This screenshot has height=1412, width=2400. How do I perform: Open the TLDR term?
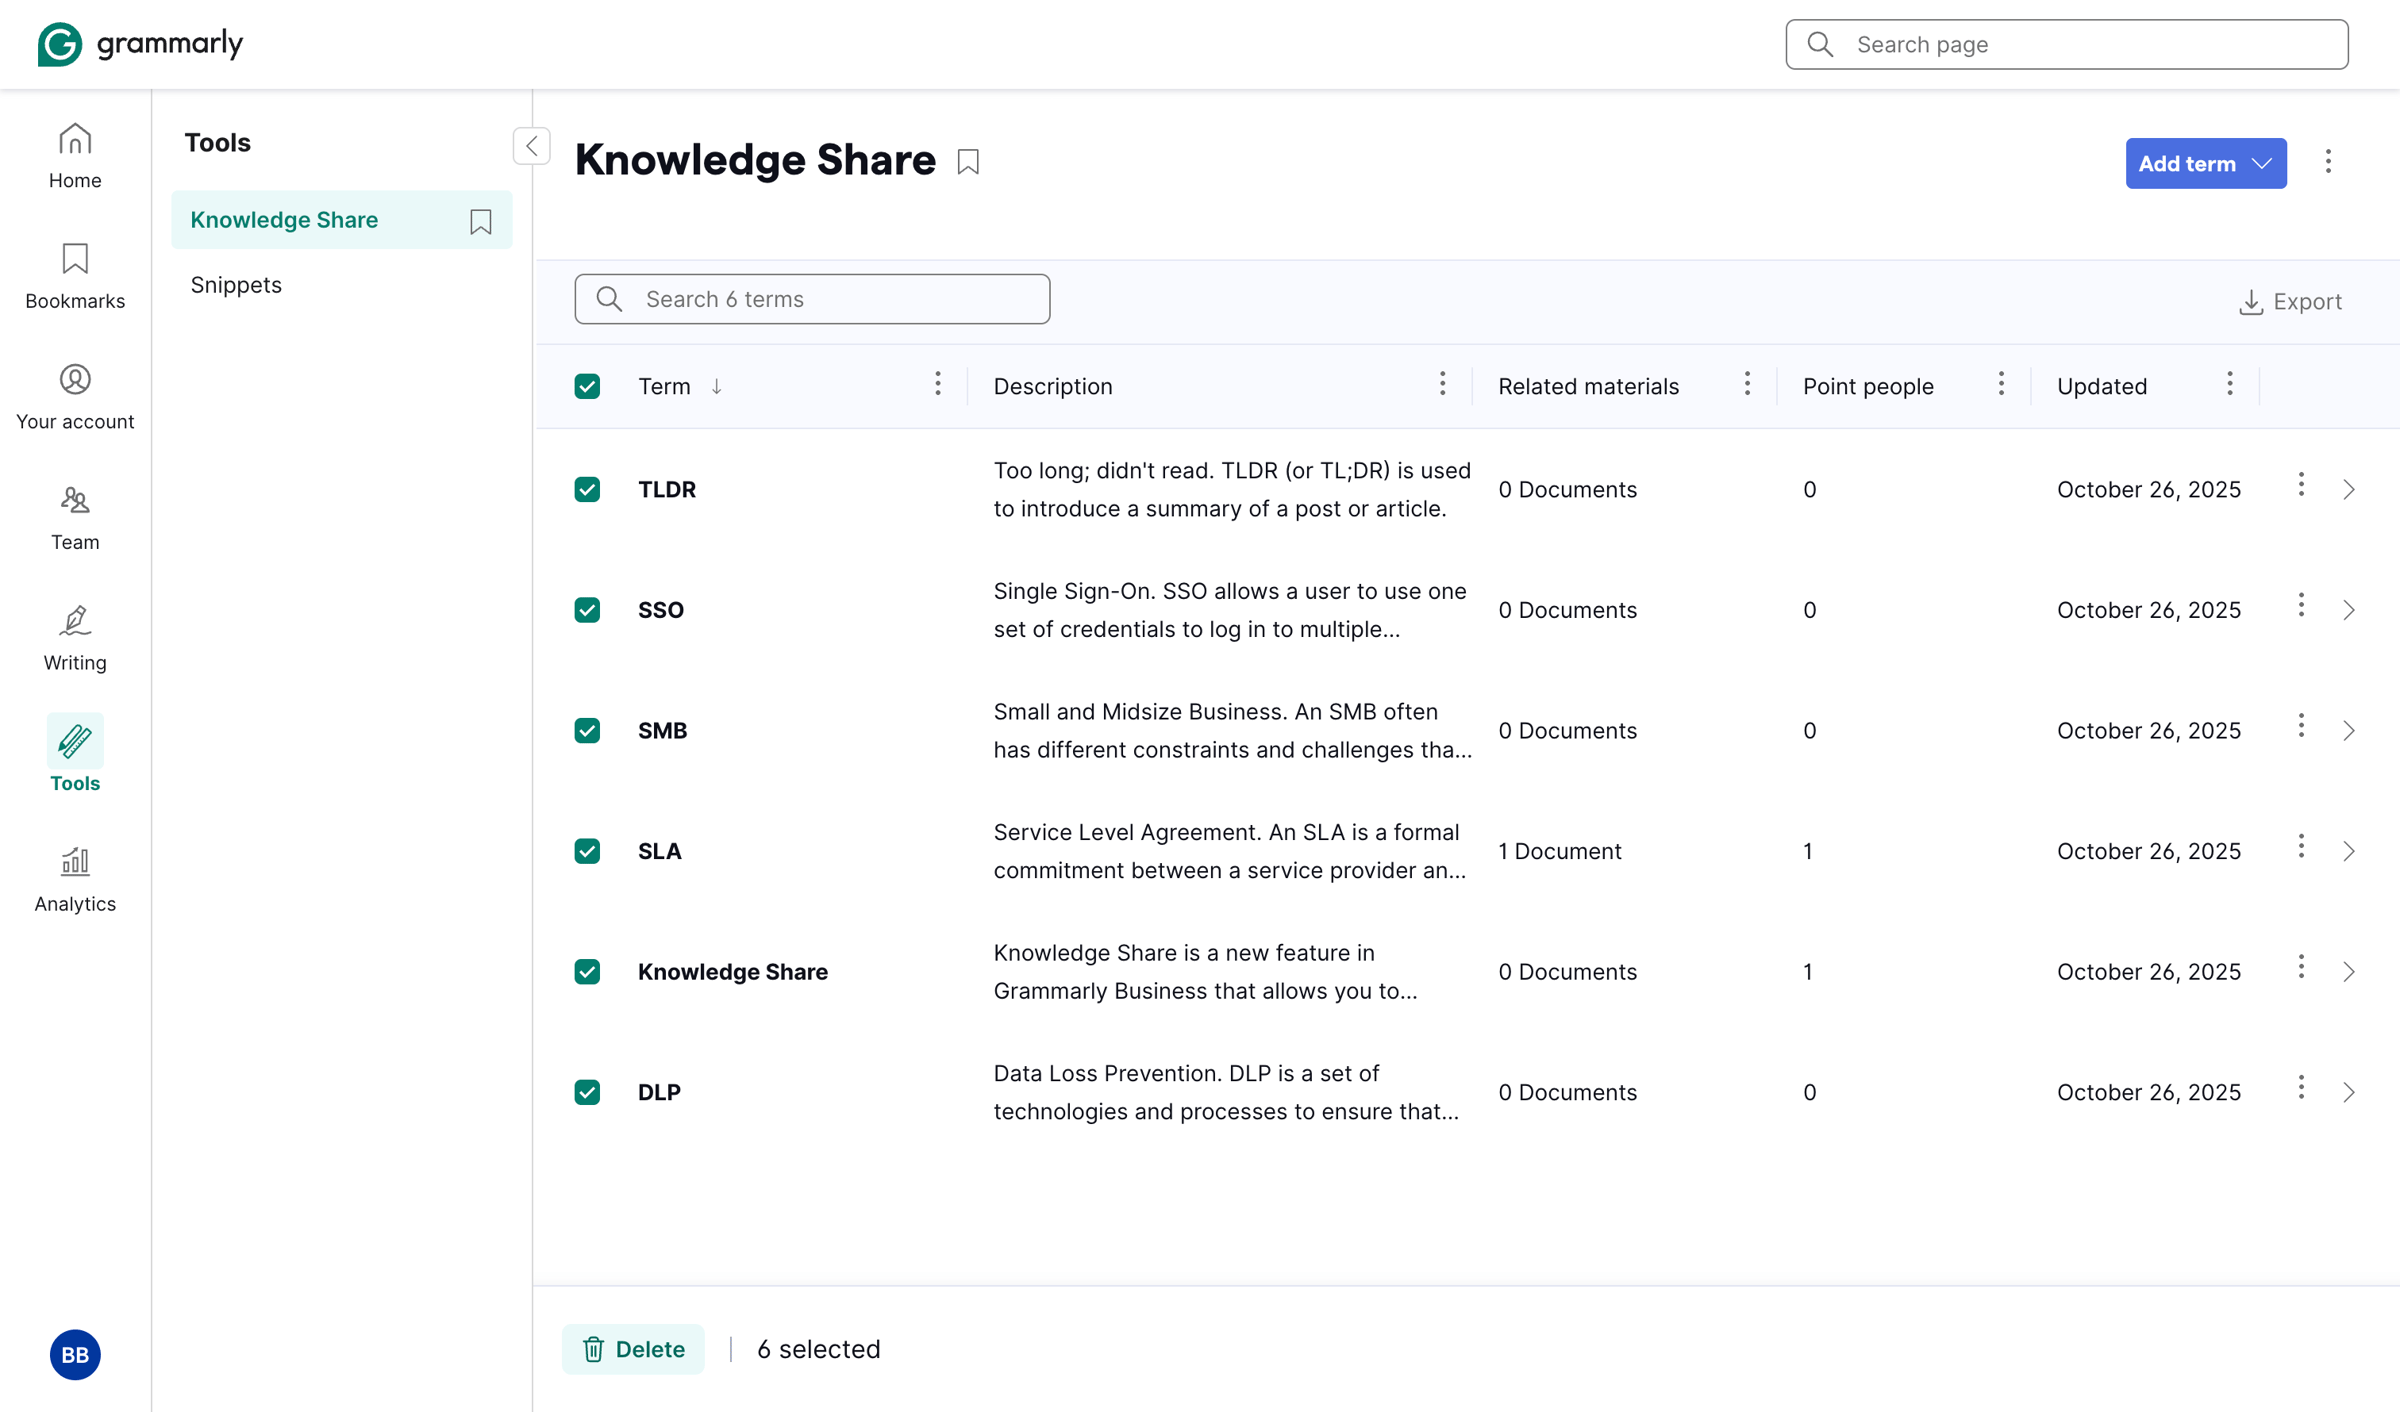coord(667,489)
